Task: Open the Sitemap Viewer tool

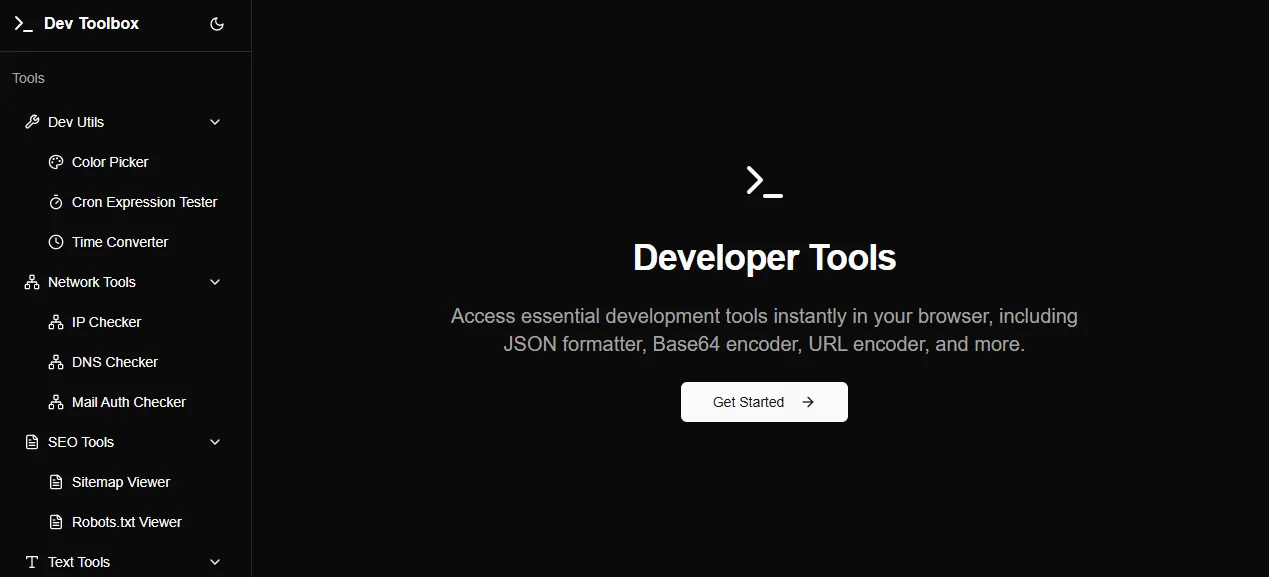Action: point(120,481)
